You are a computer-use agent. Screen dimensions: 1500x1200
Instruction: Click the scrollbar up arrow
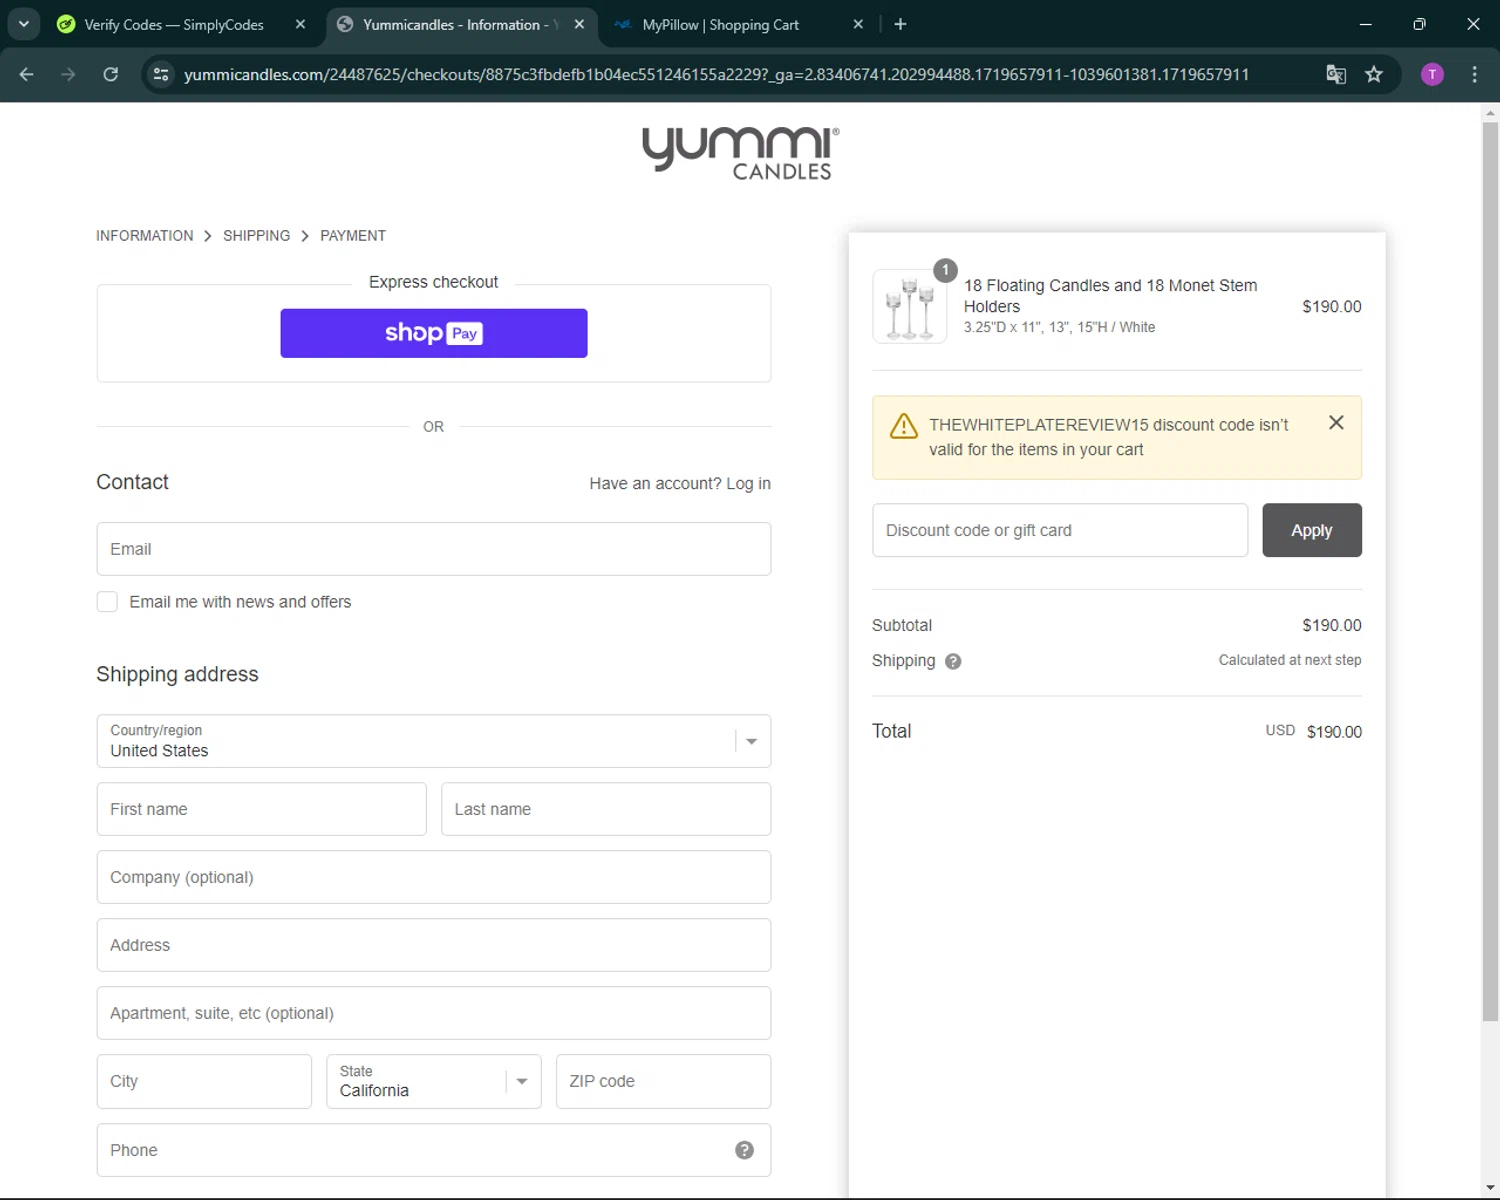tap(1490, 113)
